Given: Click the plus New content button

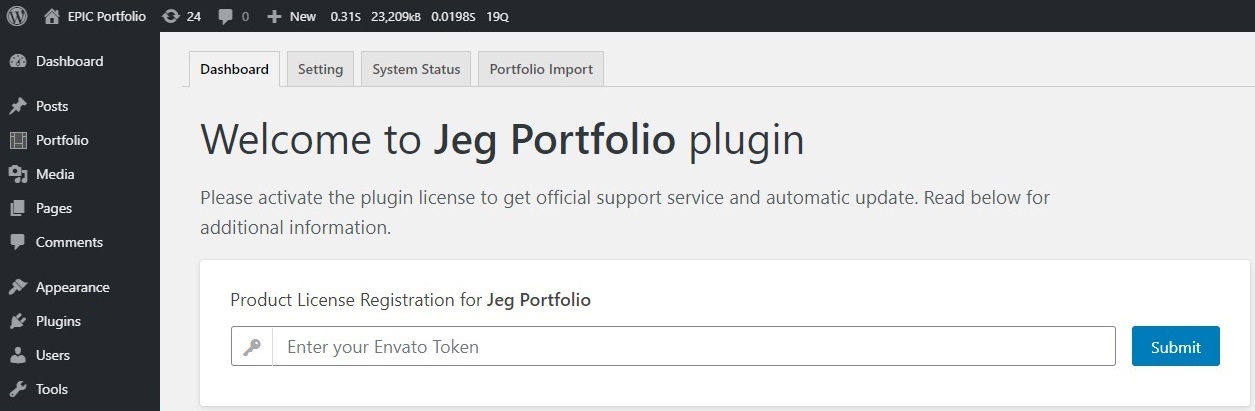Looking at the screenshot, I should [292, 16].
